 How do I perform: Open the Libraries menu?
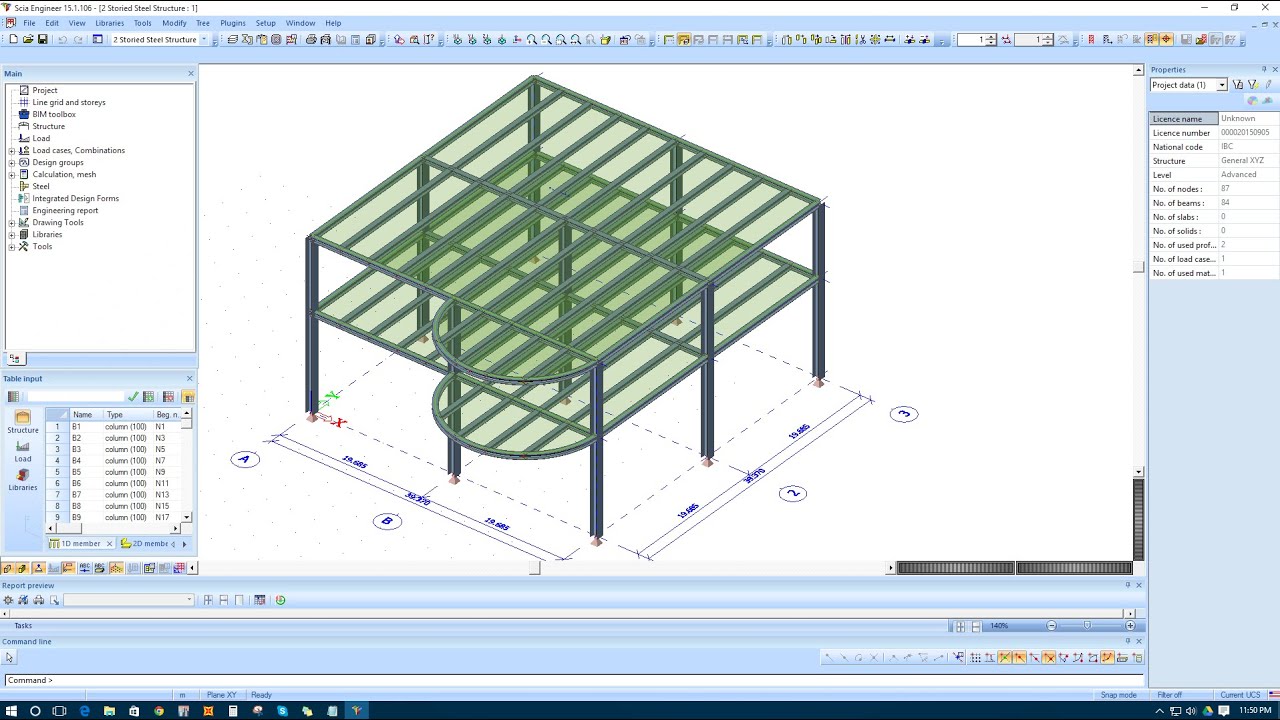click(x=109, y=22)
